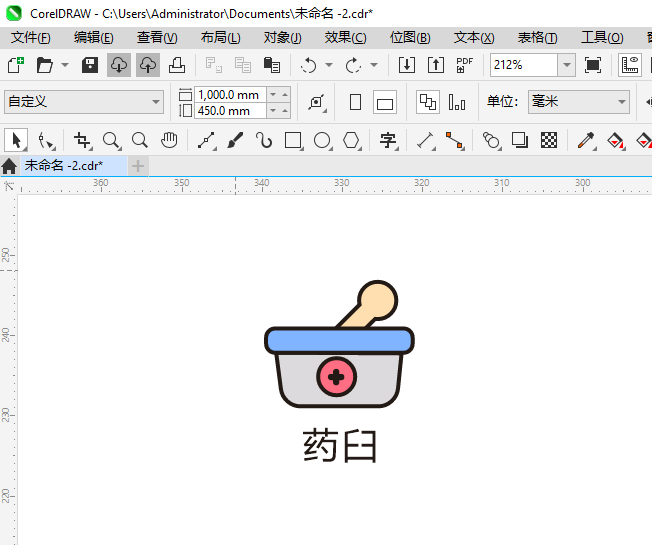
Task: Save the document with floppy icon
Action: [x=90, y=65]
